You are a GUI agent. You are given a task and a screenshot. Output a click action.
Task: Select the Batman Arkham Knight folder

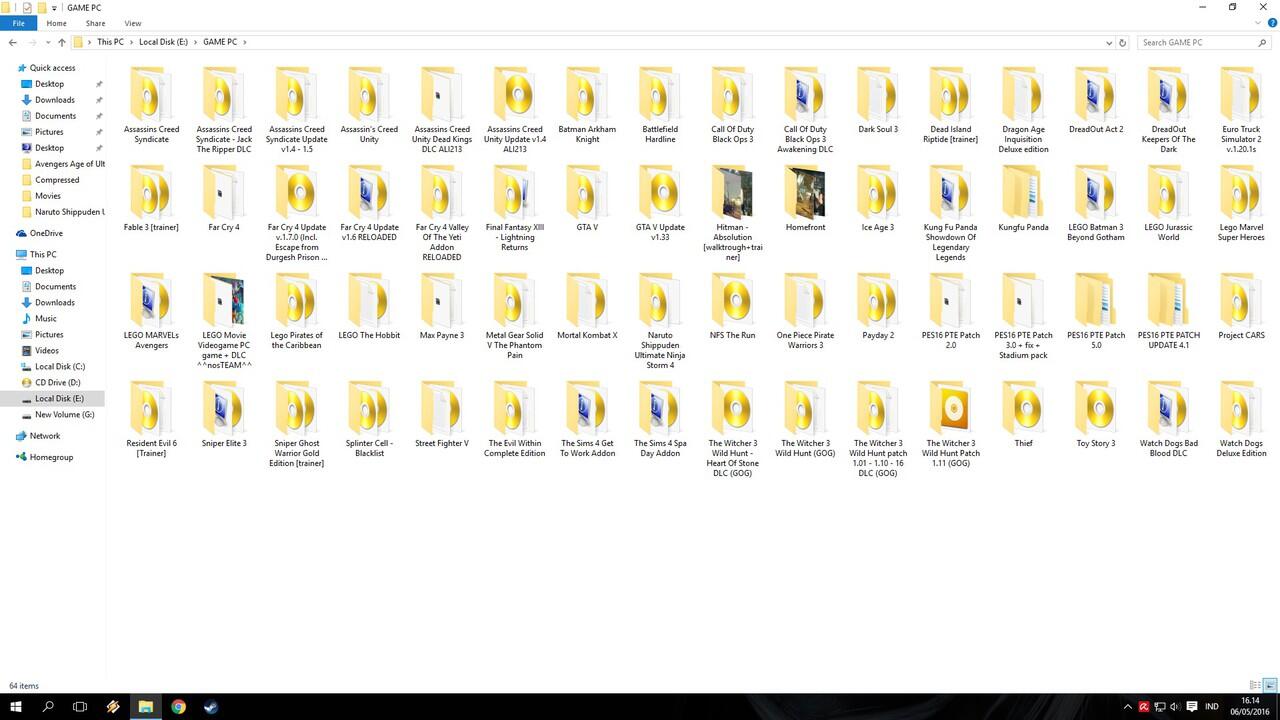pos(587,105)
